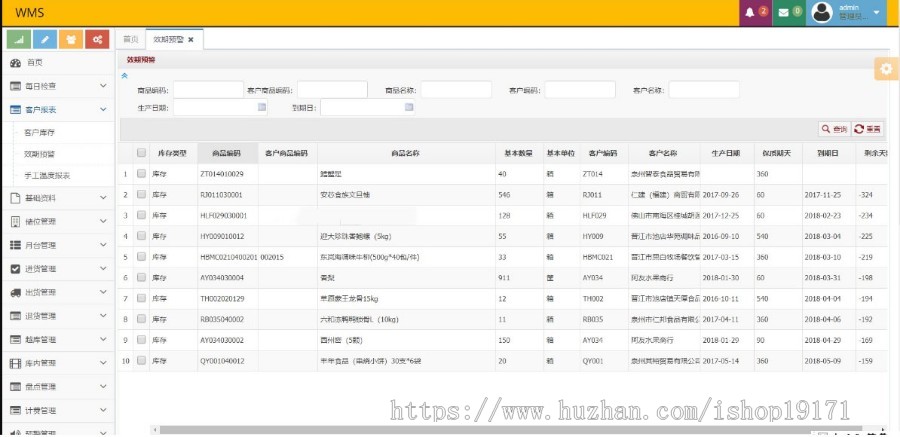This screenshot has width=900, height=437.
Task: Open the messages envelope icon
Action: (x=783, y=13)
